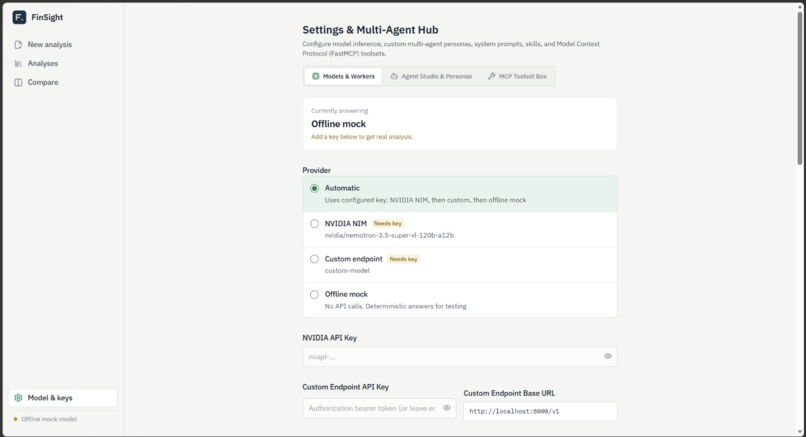
Task: Open Model & keys settings
Action: click(x=63, y=398)
